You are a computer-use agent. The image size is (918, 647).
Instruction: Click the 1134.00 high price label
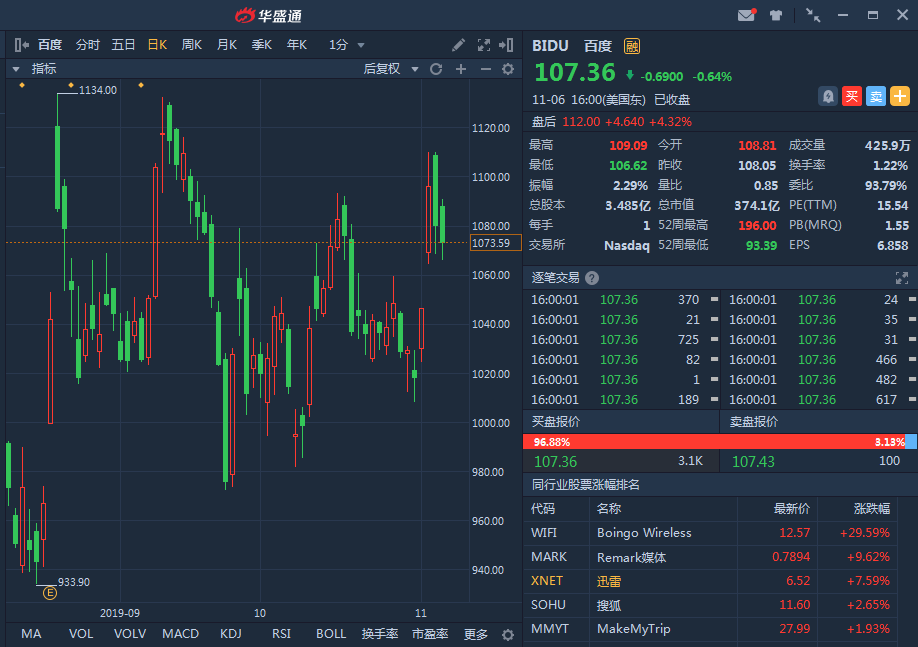[98, 90]
